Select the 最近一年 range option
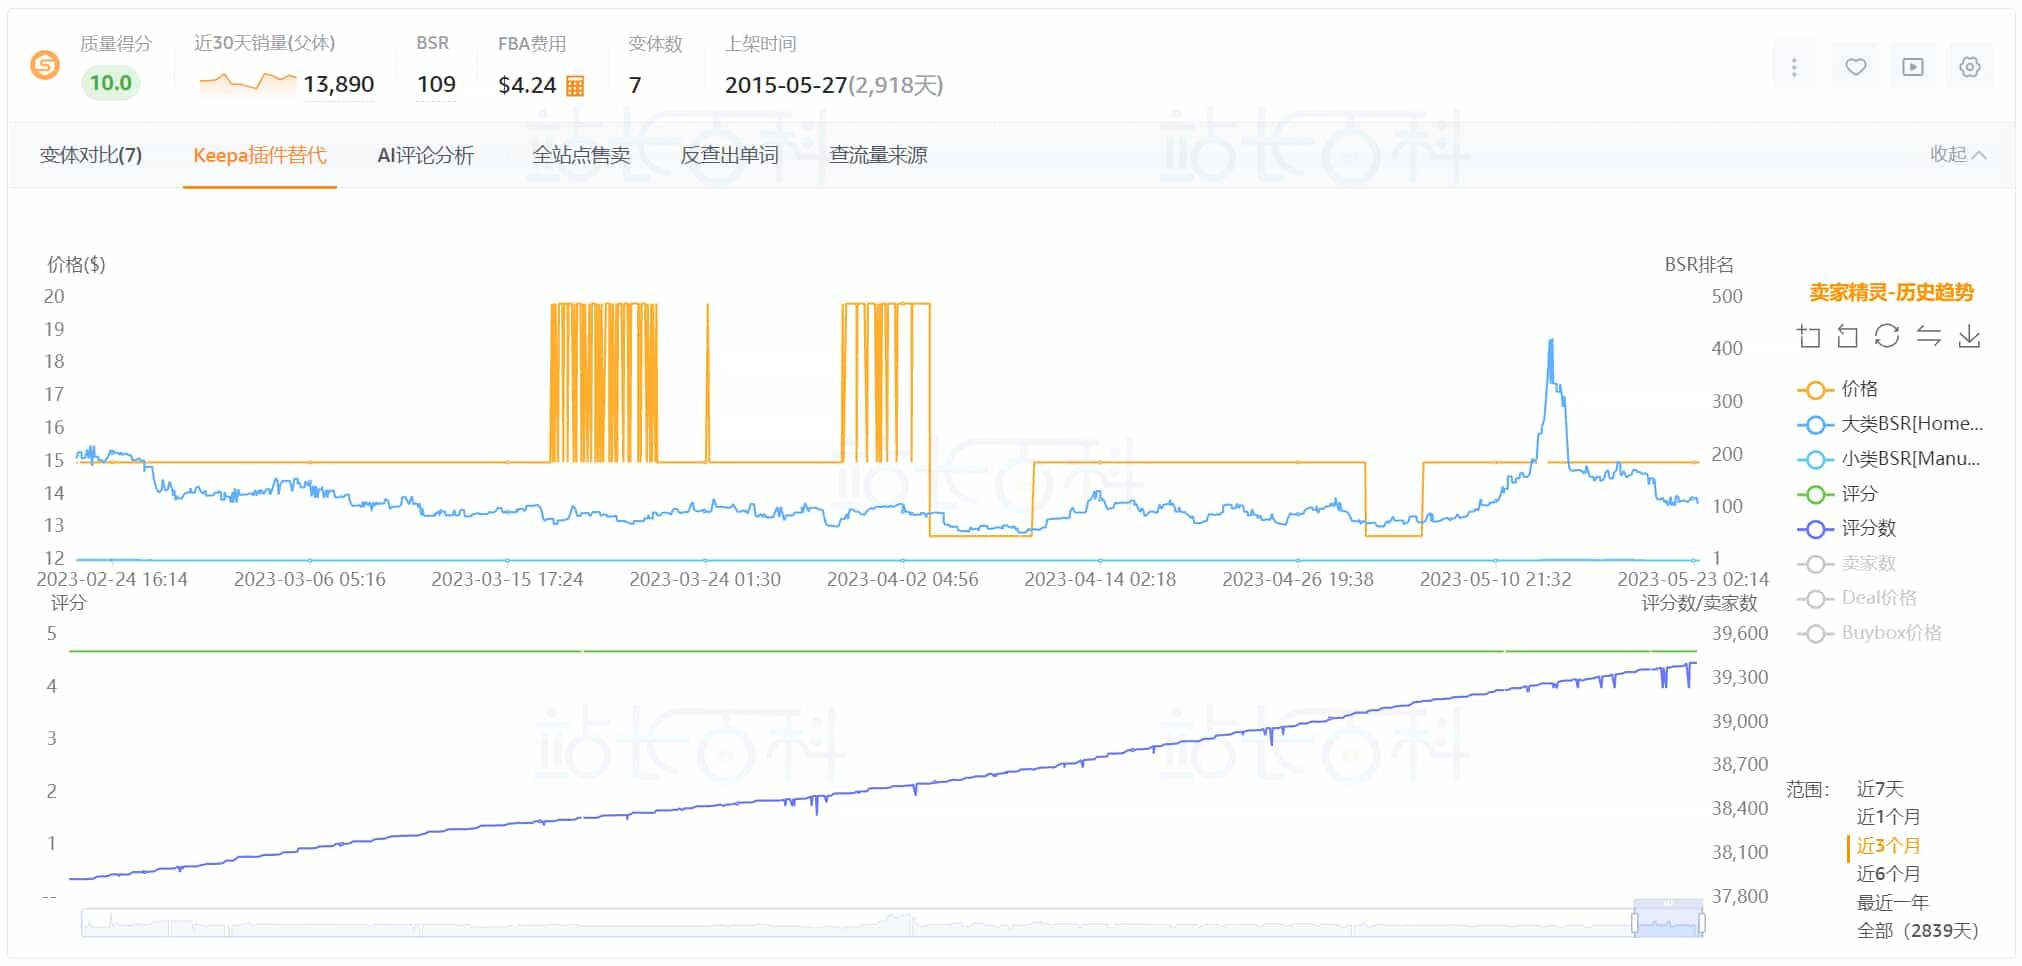 pos(1892,902)
